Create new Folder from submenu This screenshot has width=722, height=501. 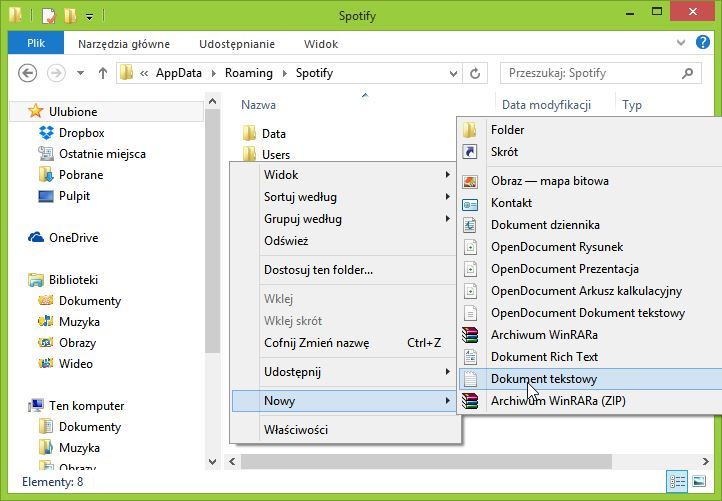point(591,130)
